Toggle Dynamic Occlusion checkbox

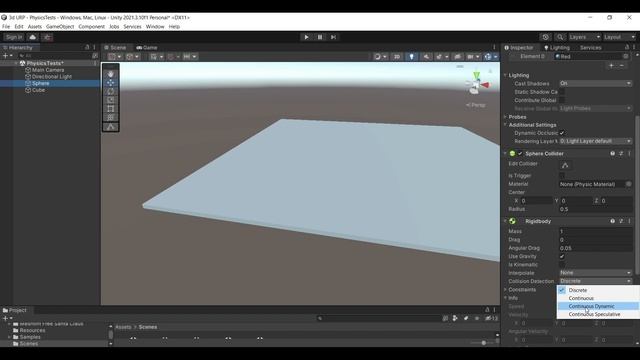pos(562,133)
